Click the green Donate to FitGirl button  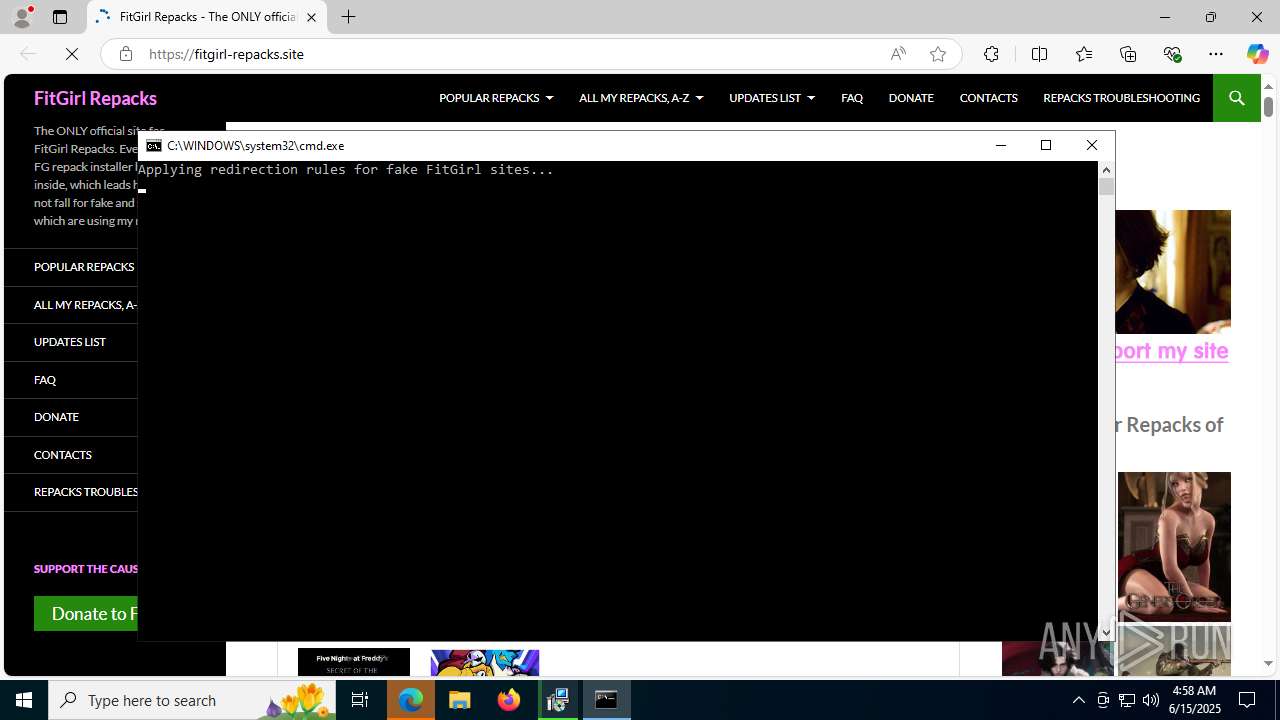(x=86, y=613)
